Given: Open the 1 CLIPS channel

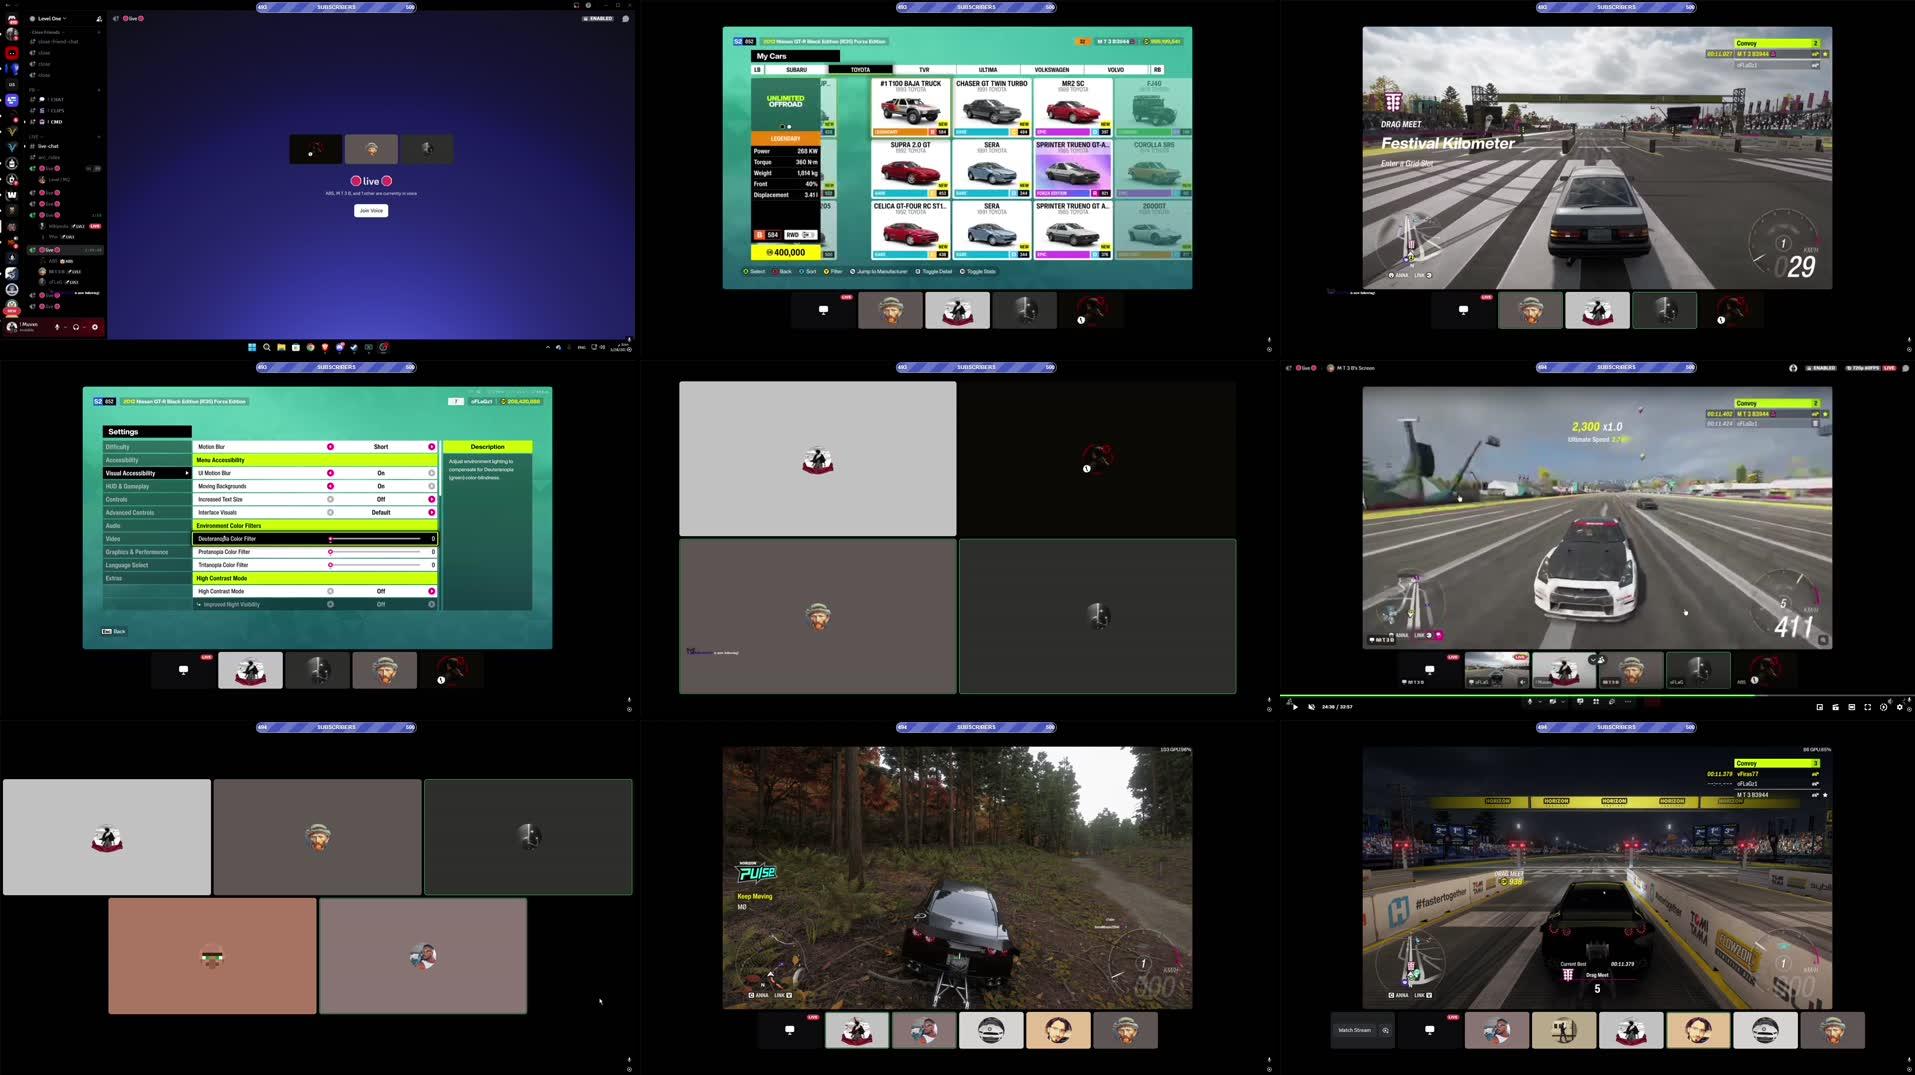Looking at the screenshot, I should (51, 110).
